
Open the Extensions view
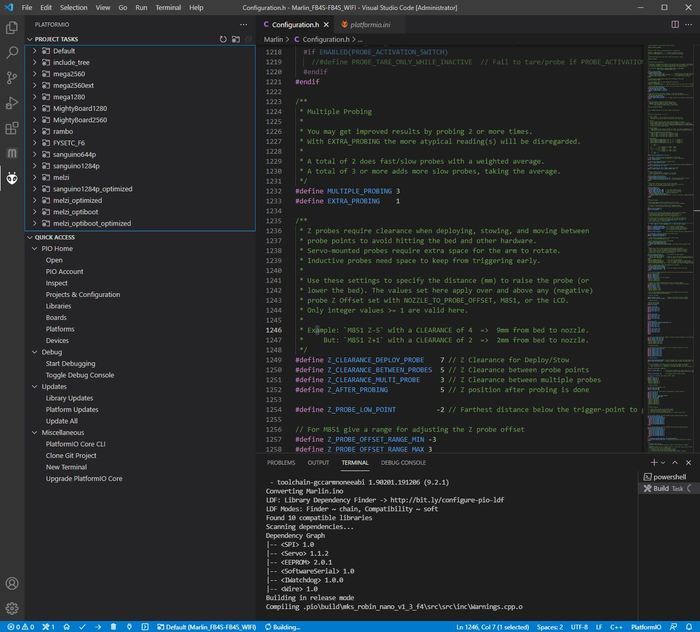click(x=12, y=128)
